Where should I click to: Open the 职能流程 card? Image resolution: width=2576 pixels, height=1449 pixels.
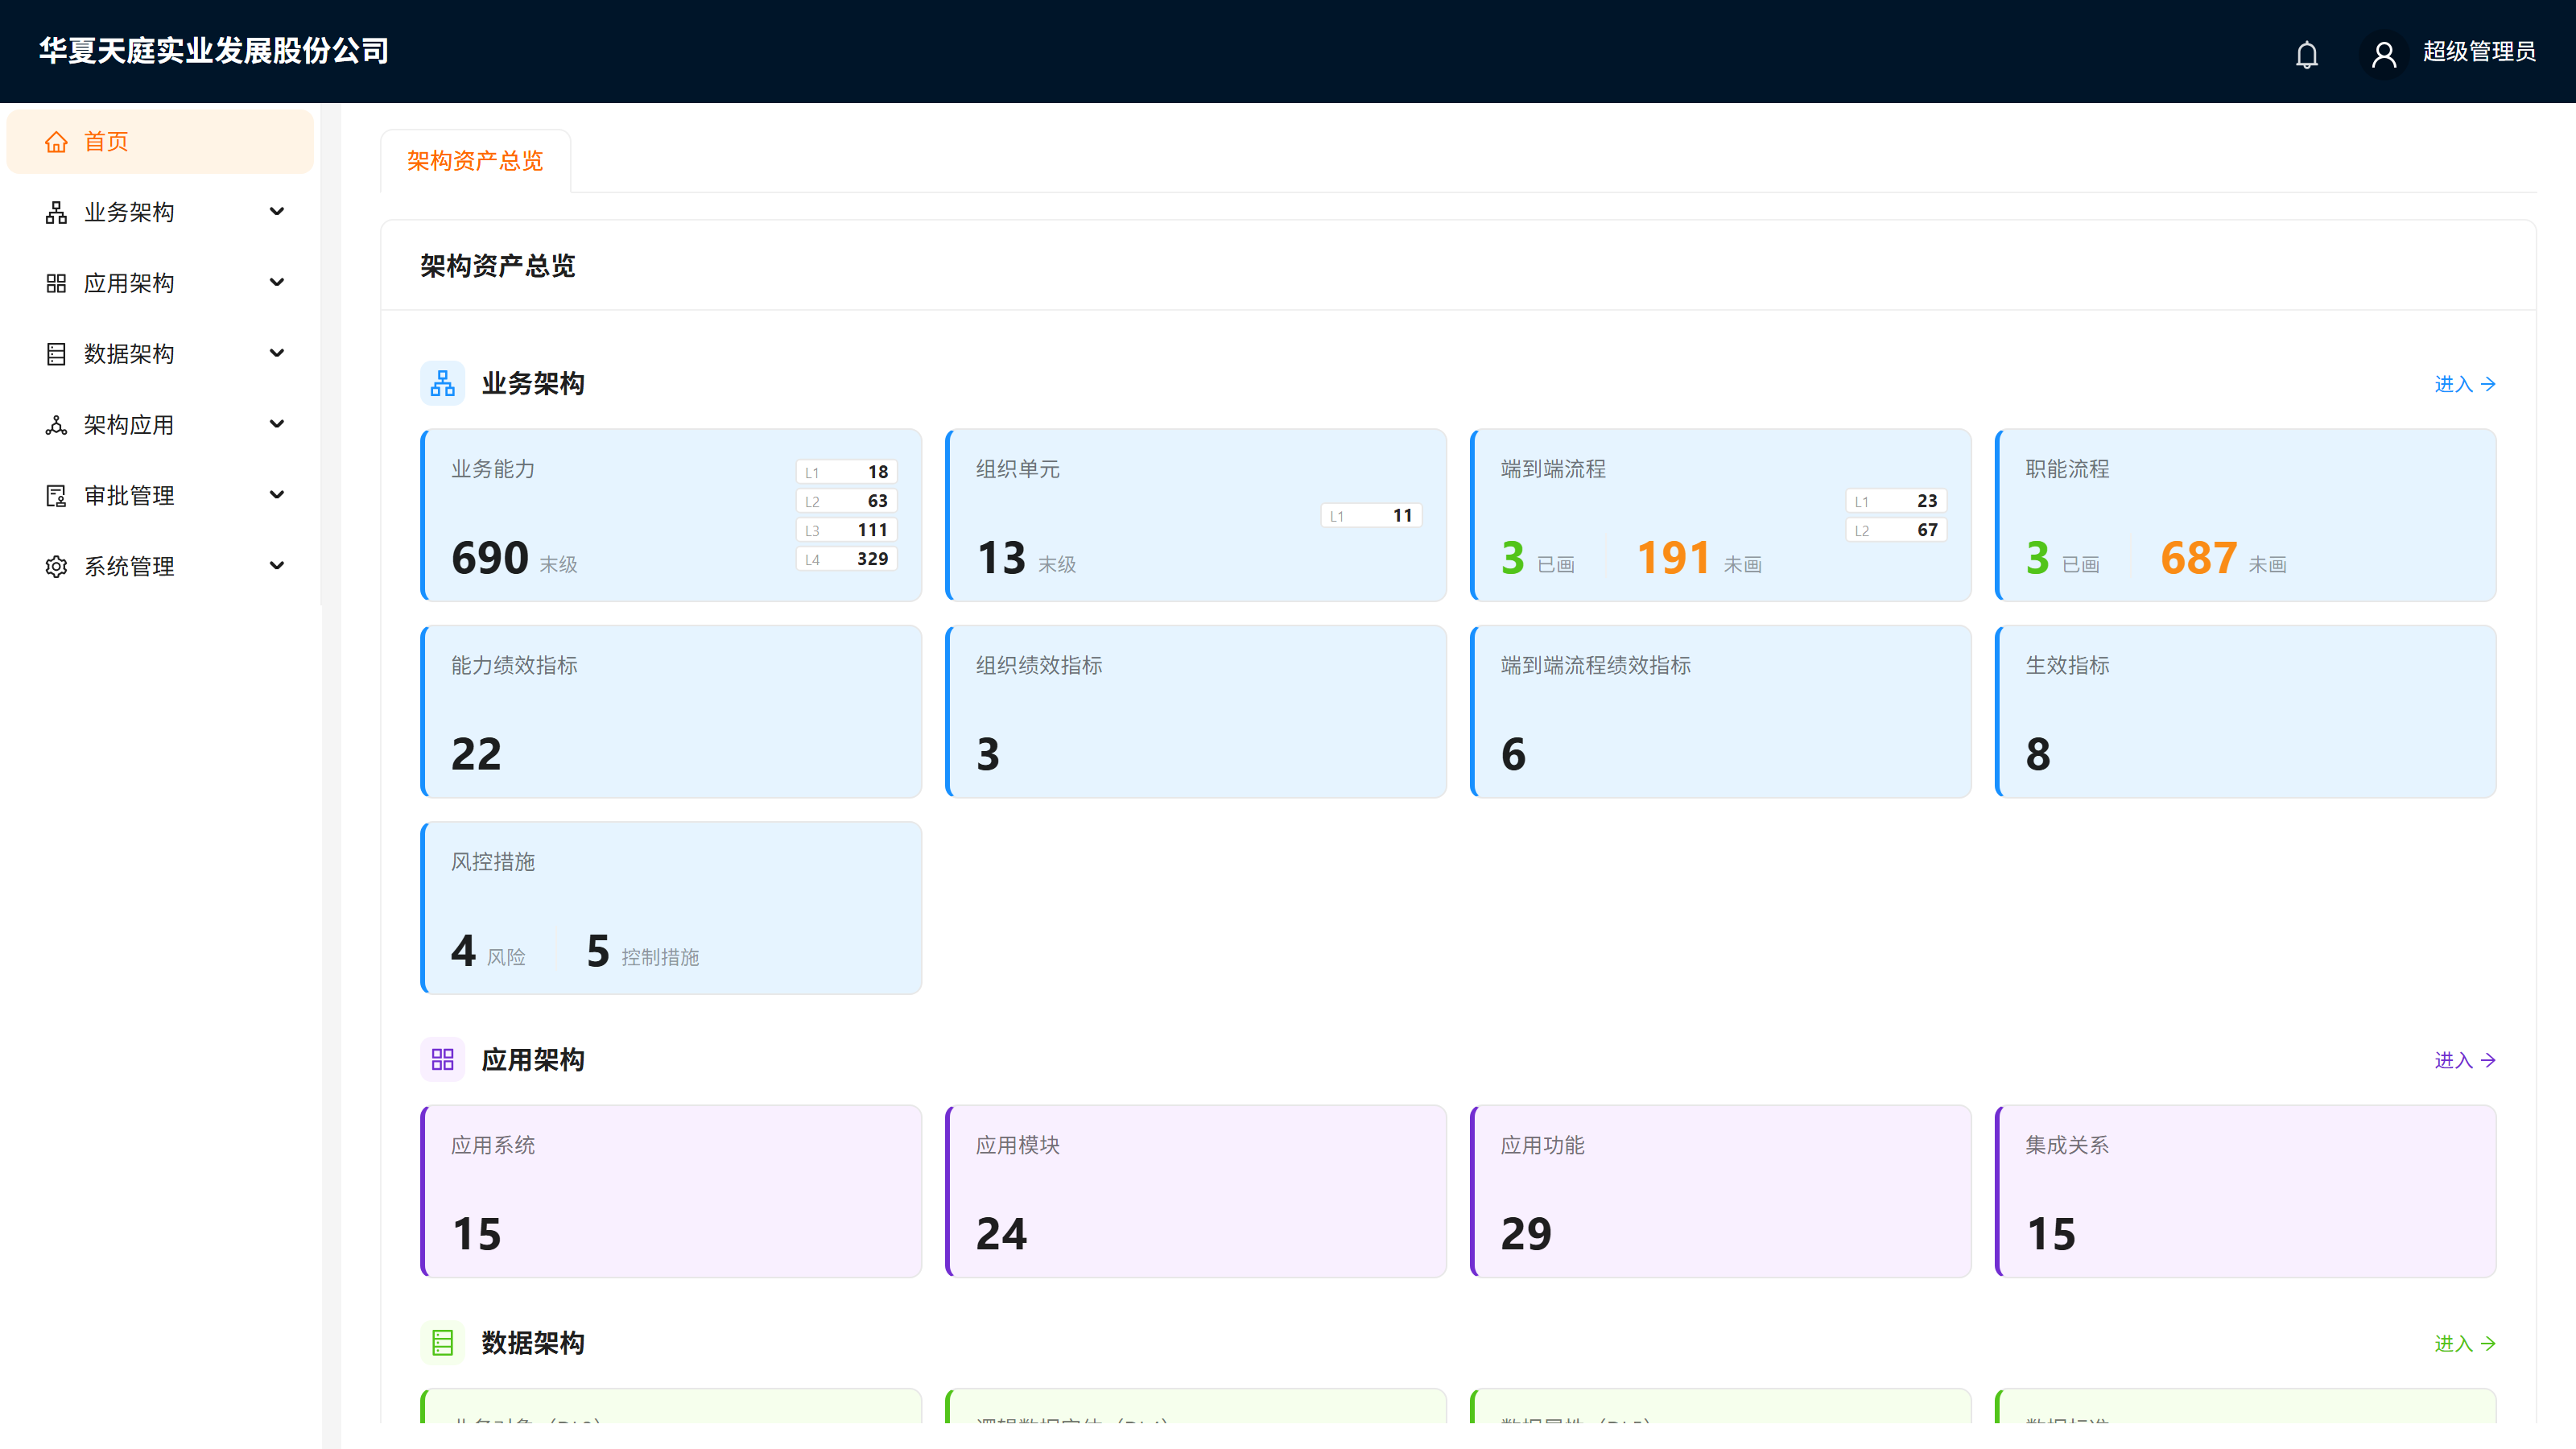2246,515
